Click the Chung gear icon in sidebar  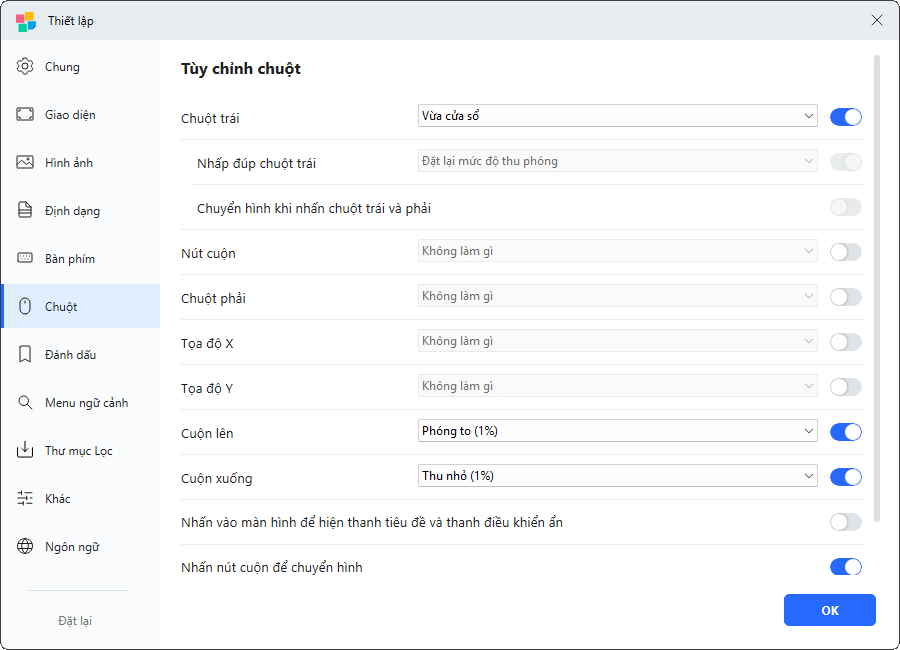point(25,67)
